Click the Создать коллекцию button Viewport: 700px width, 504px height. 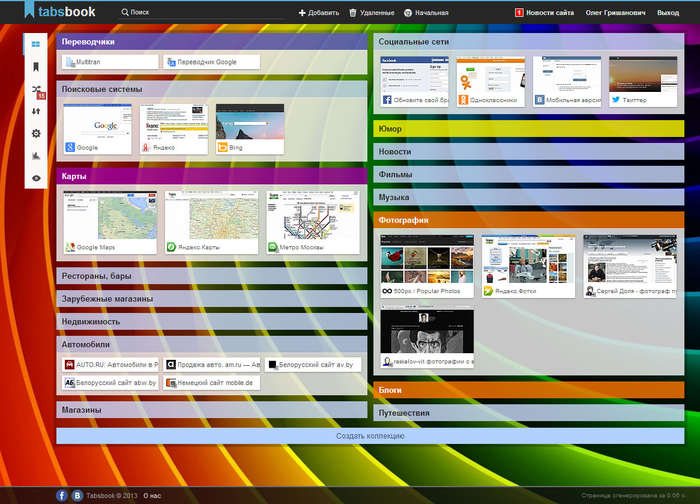click(x=370, y=436)
